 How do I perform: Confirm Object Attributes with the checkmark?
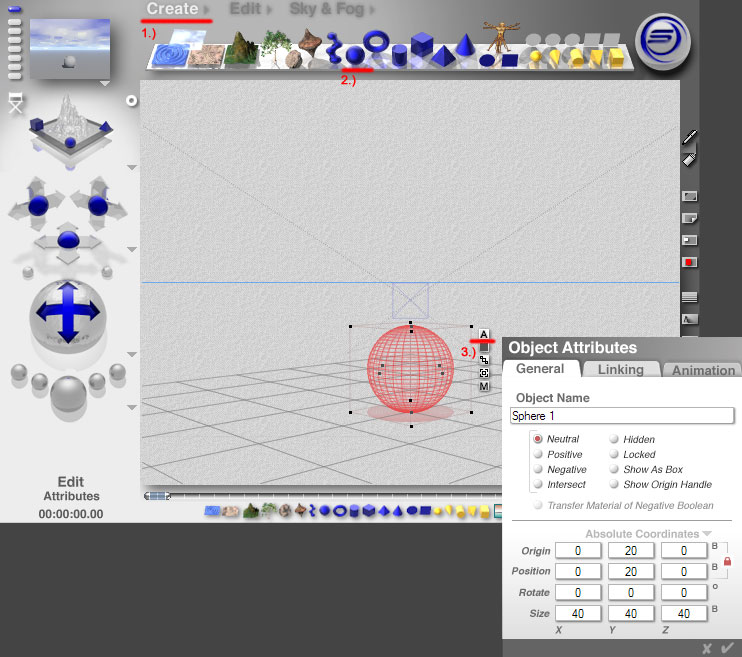point(727,648)
